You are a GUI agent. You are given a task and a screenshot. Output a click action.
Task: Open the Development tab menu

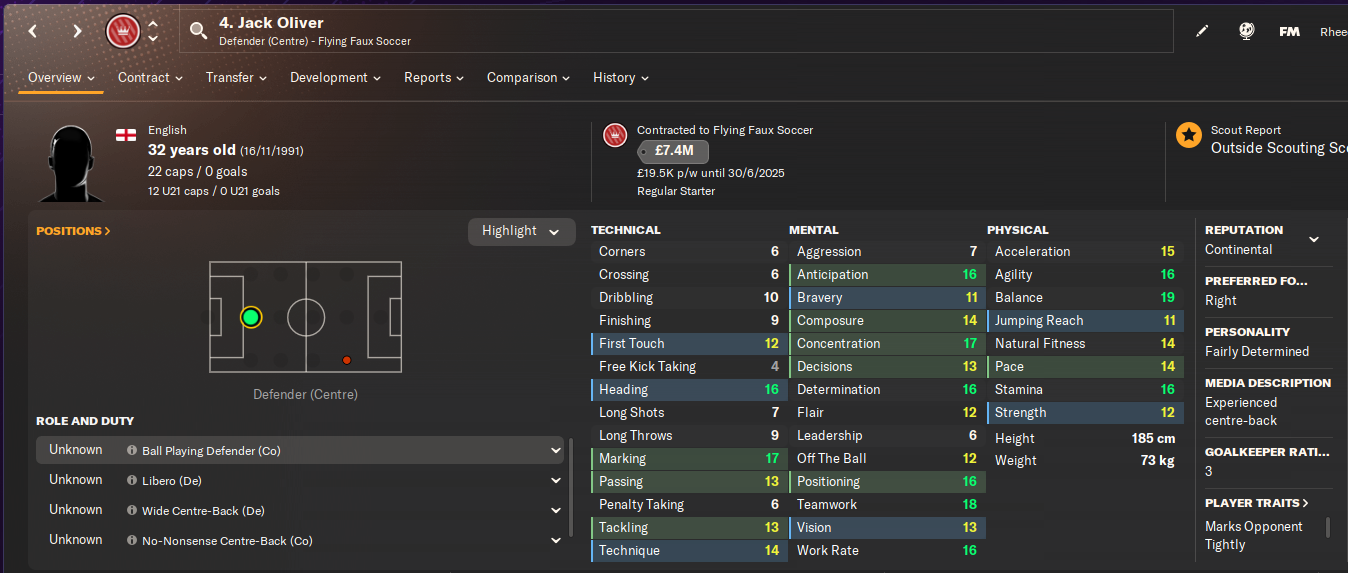[335, 78]
